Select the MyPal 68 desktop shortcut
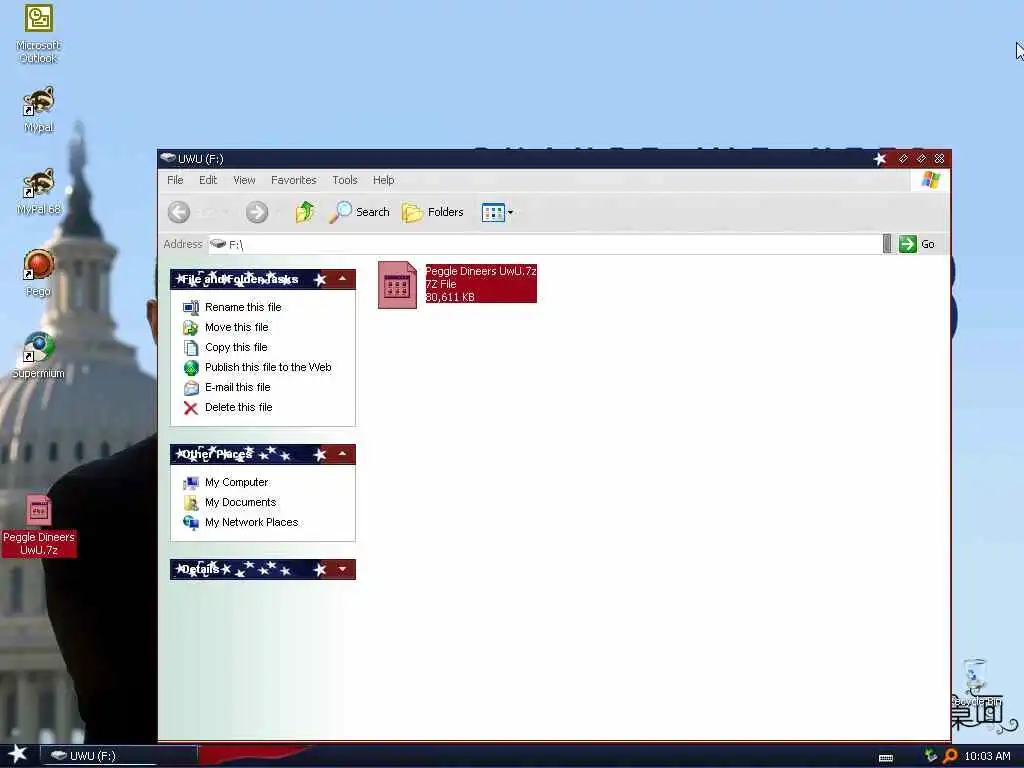This screenshot has width=1024, height=768. pos(39,191)
